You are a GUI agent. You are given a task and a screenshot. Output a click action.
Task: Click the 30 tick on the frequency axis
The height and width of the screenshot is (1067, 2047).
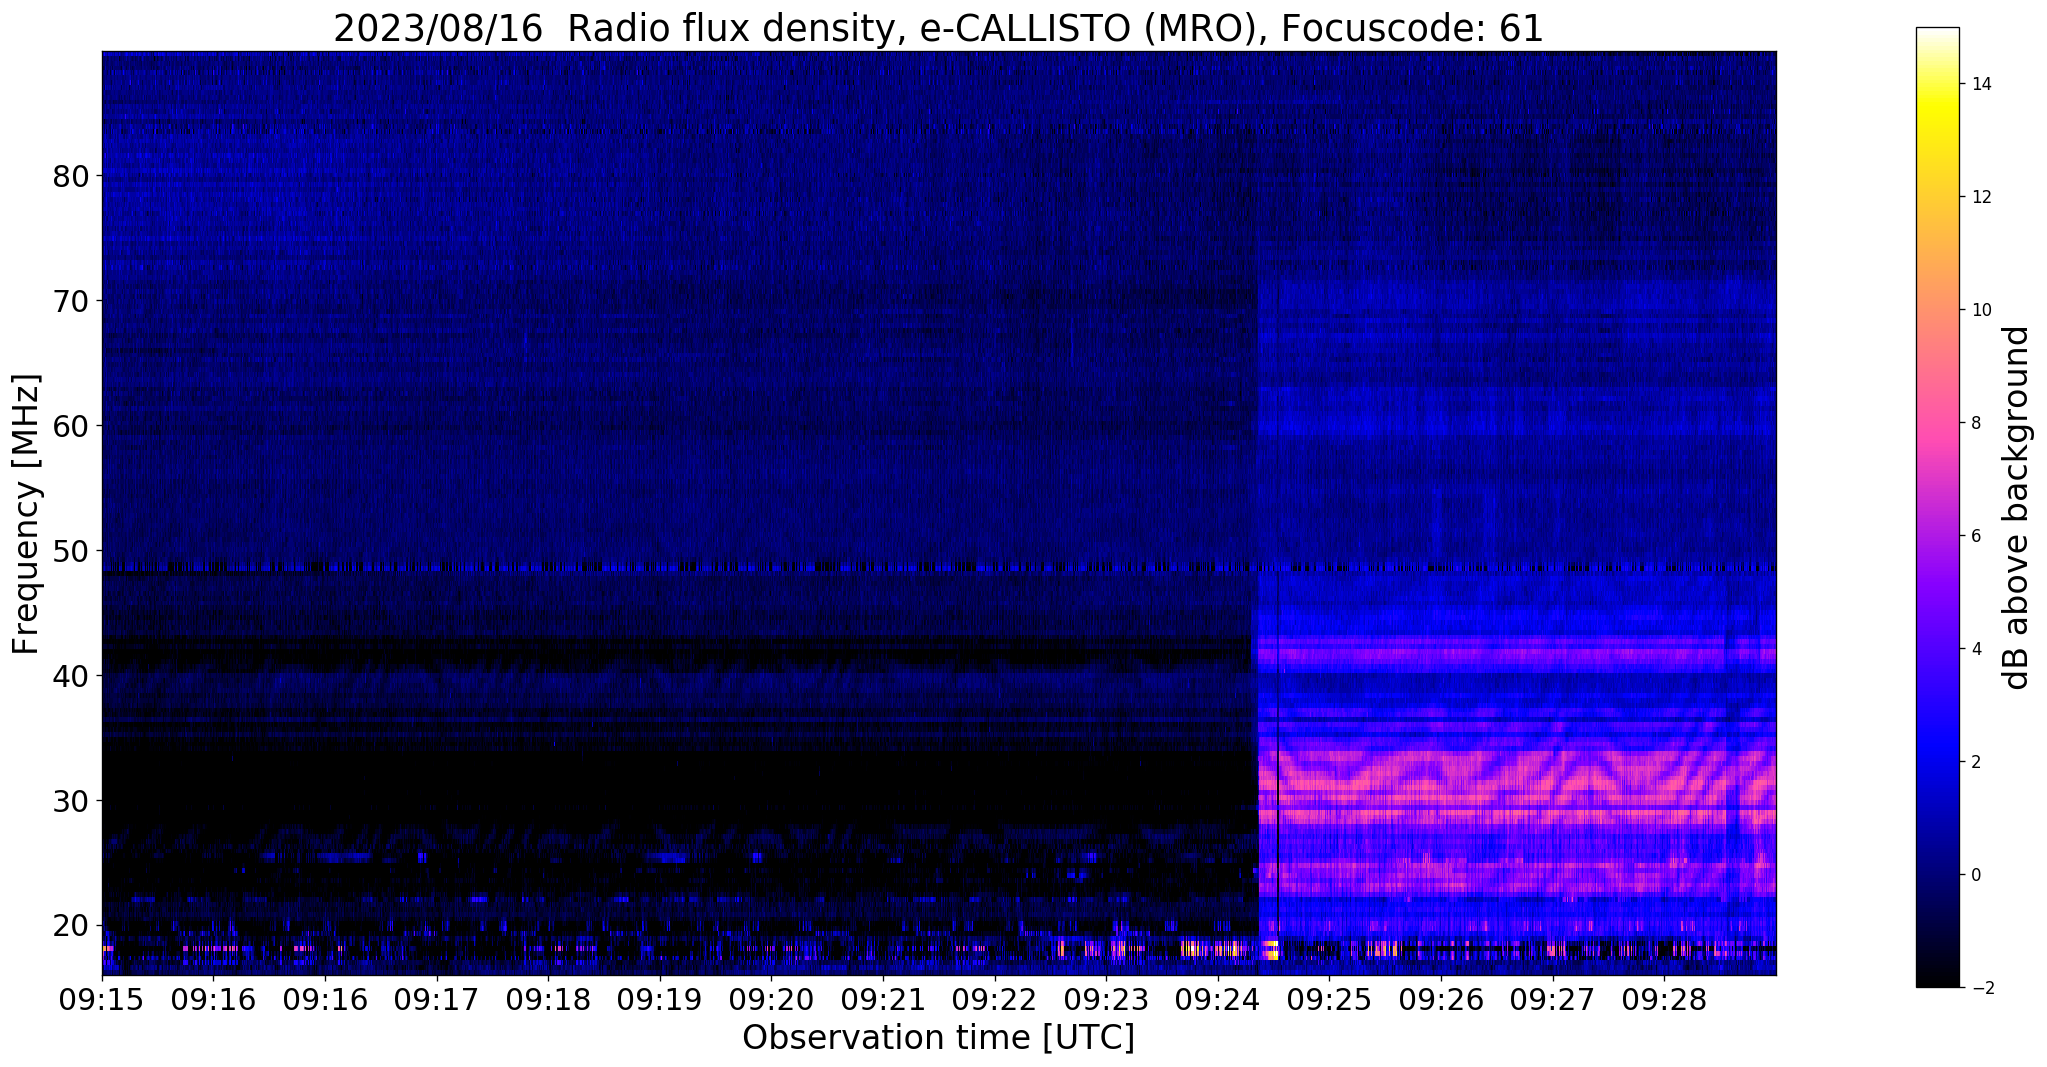pyautogui.click(x=71, y=801)
